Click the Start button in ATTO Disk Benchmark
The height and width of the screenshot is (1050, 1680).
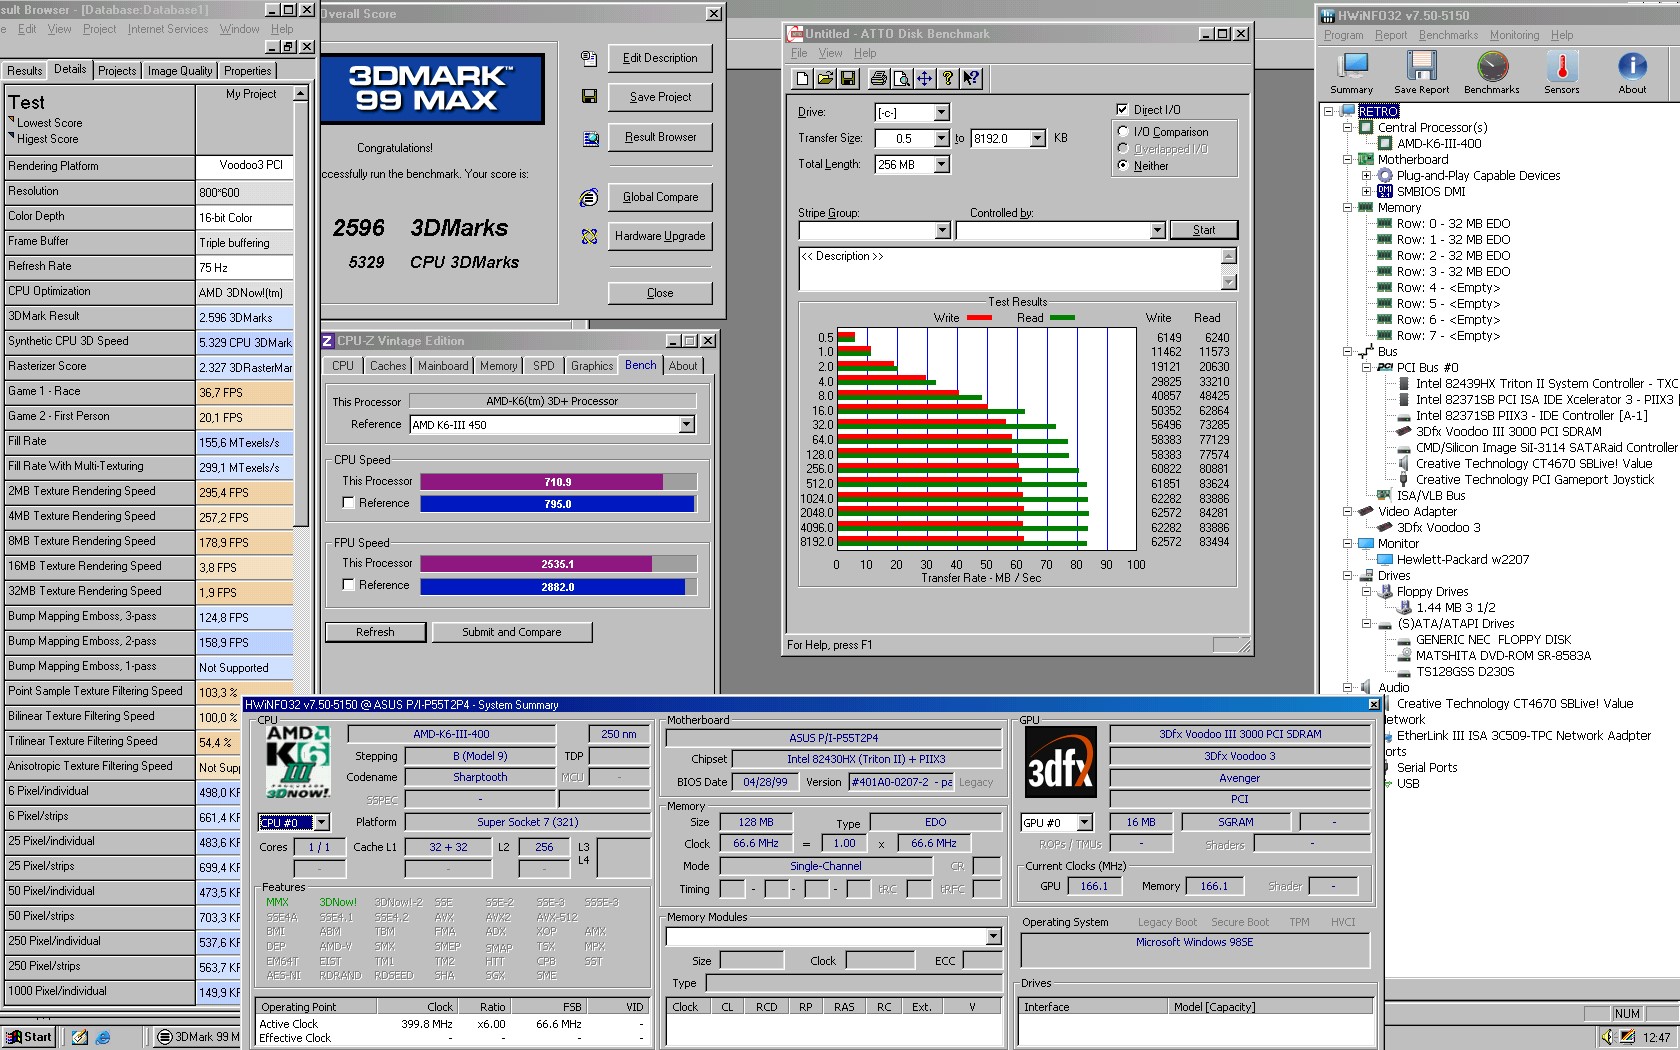point(1204,230)
